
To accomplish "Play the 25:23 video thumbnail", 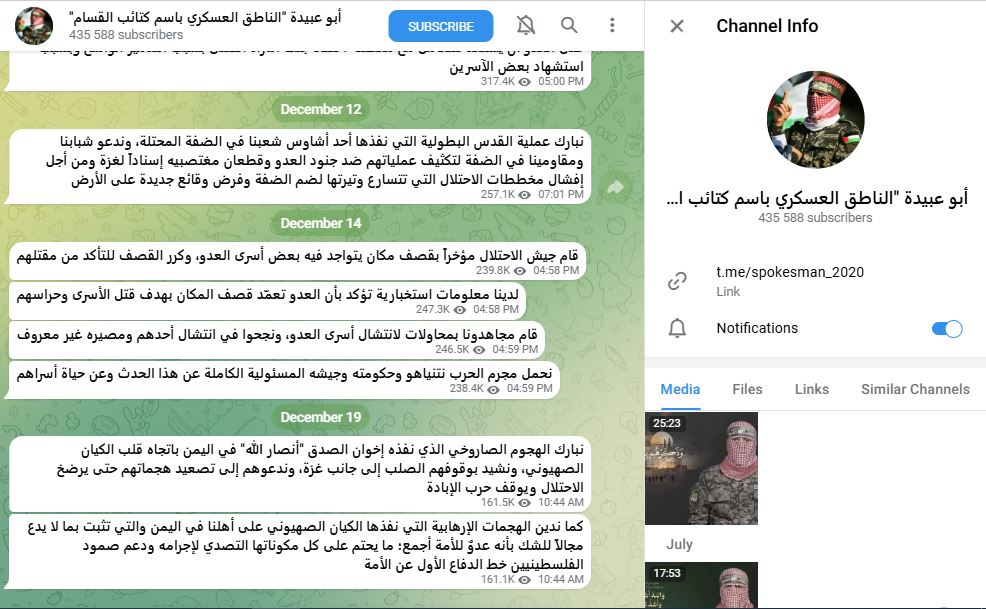I will [701, 468].
